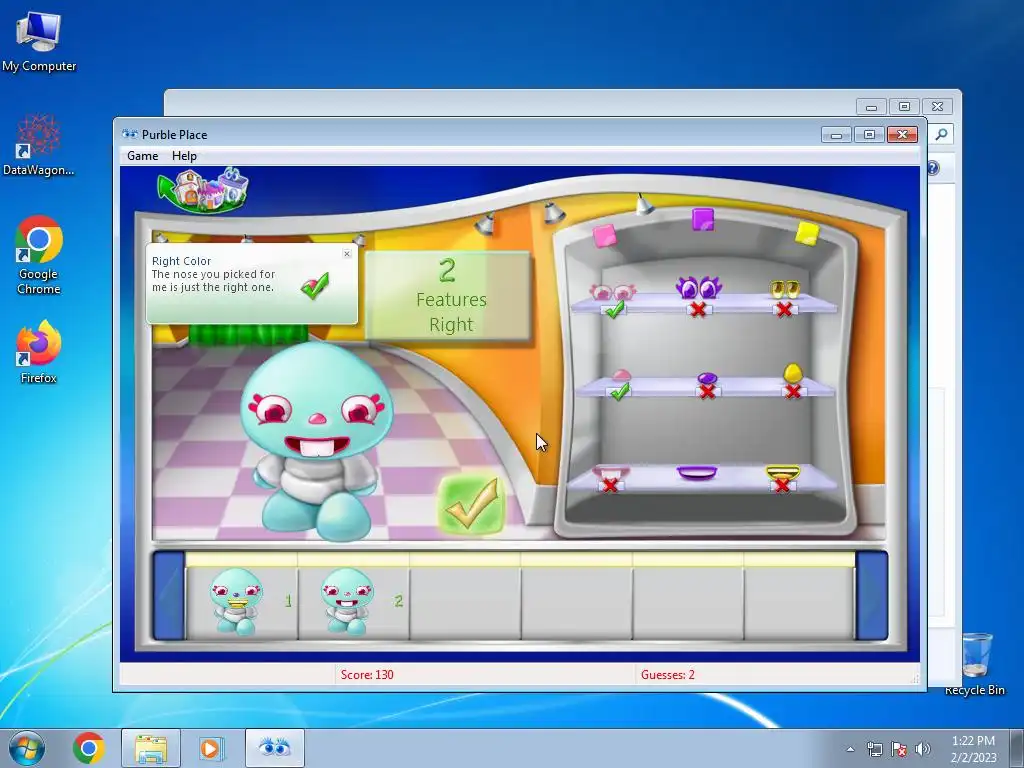Pick the purple nose on middle shelf

point(707,378)
